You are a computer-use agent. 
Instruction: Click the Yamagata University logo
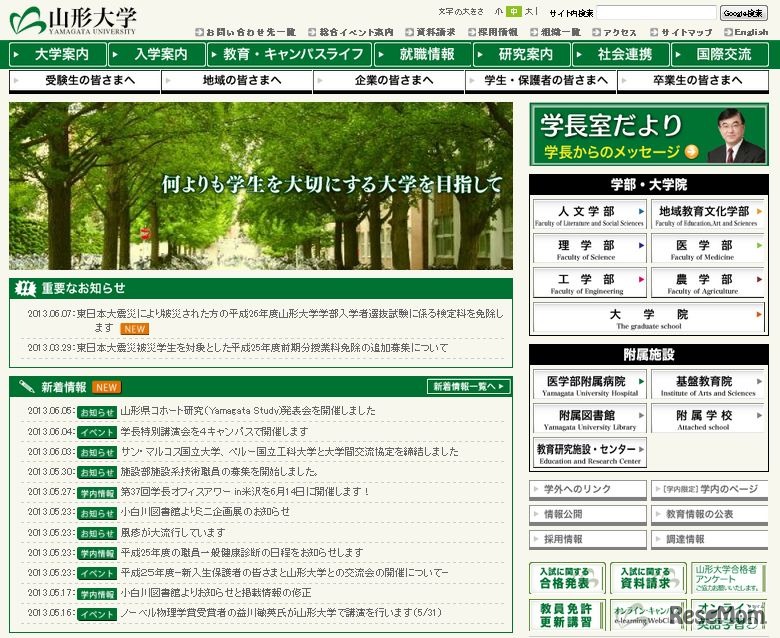73,20
